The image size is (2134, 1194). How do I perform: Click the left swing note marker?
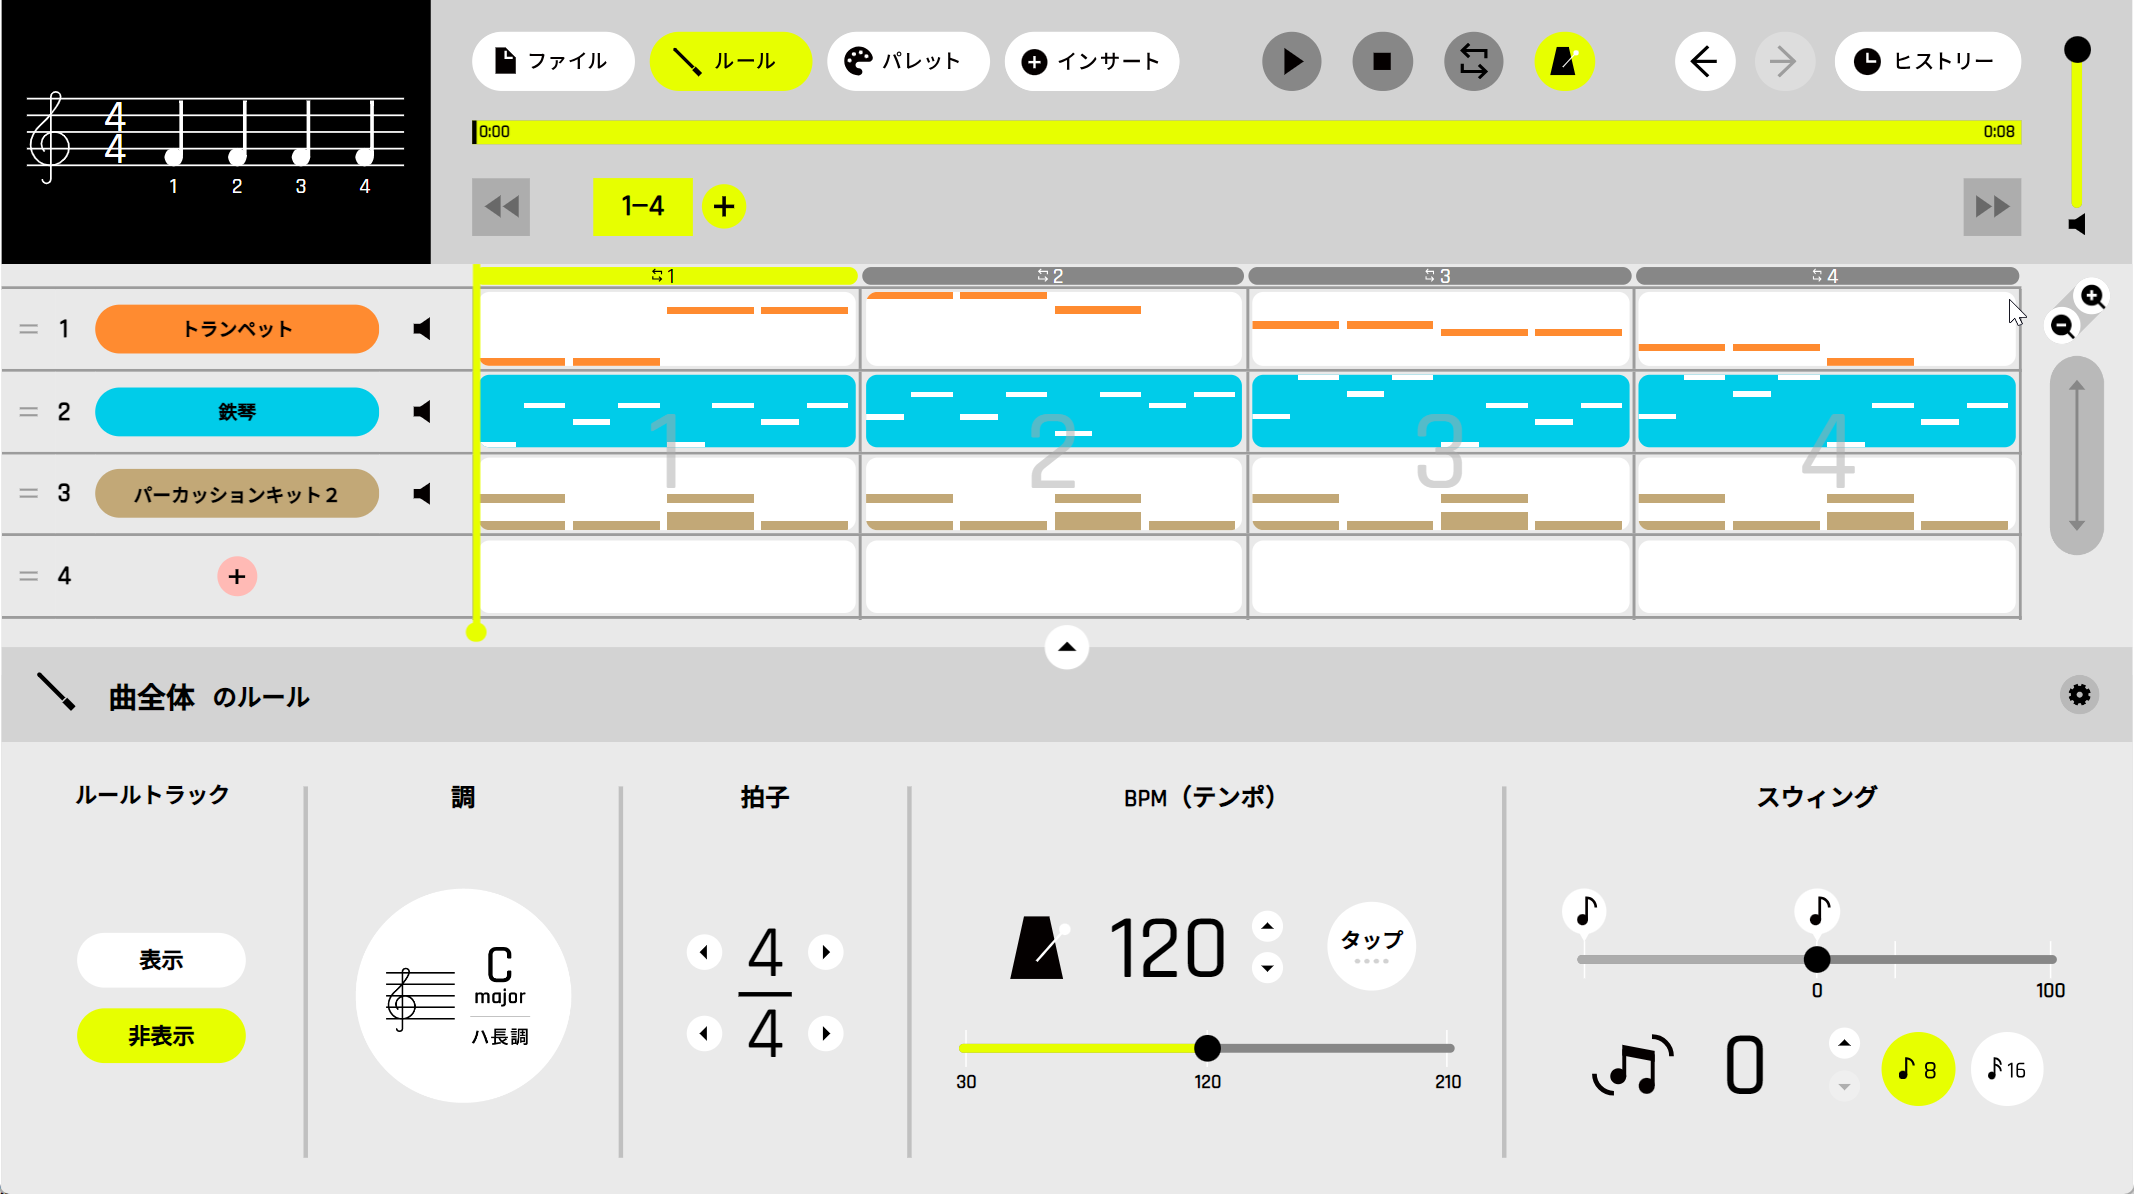[x=1585, y=911]
